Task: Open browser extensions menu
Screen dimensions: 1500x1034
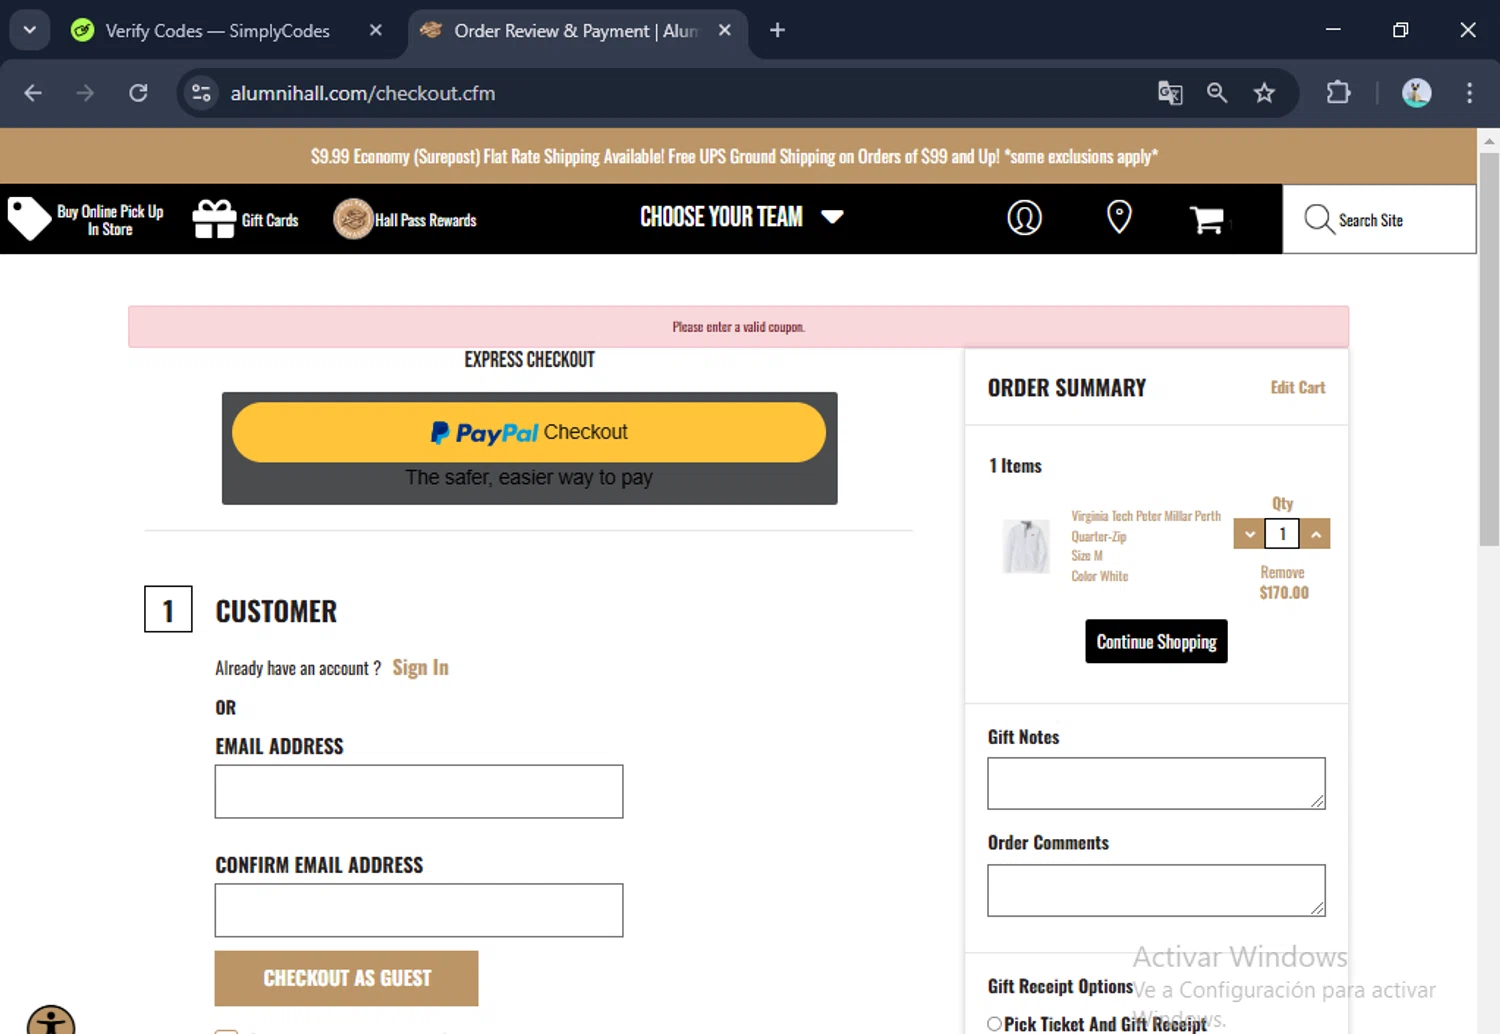Action: tap(1338, 93)
